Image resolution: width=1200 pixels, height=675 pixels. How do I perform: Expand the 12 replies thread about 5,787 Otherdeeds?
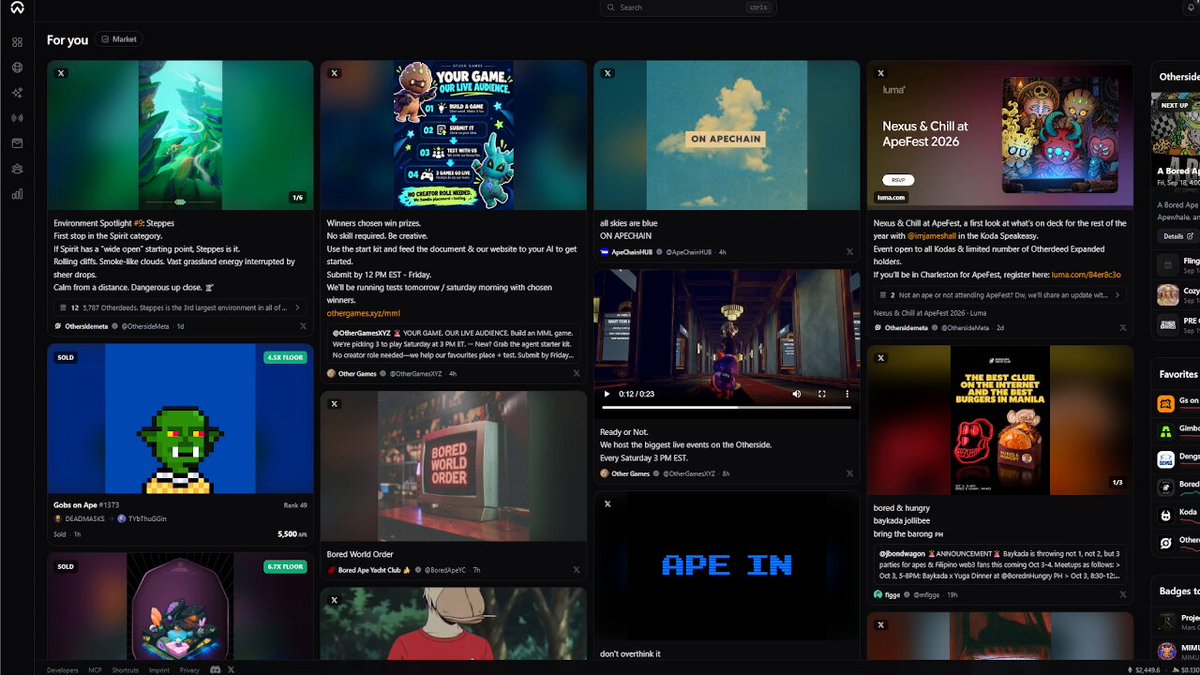coord(180,308)
